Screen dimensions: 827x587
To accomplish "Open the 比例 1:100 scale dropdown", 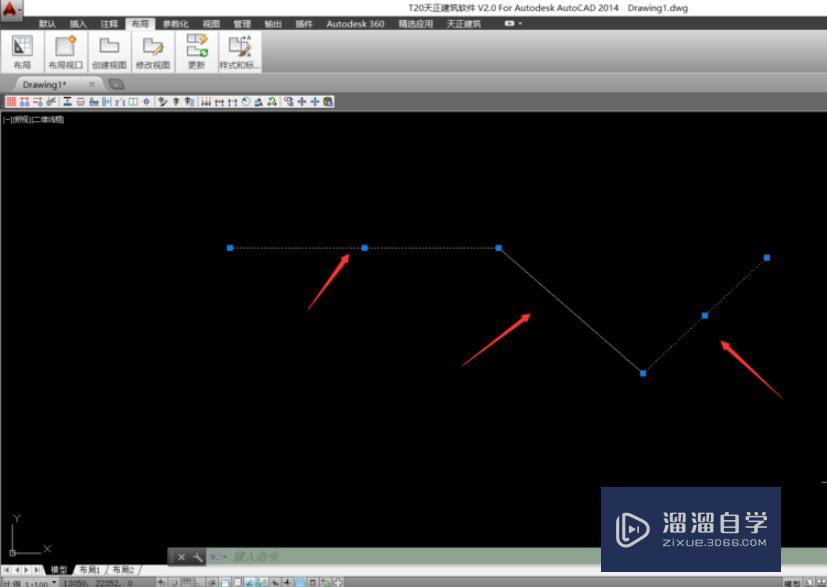I will coord(31,583).
